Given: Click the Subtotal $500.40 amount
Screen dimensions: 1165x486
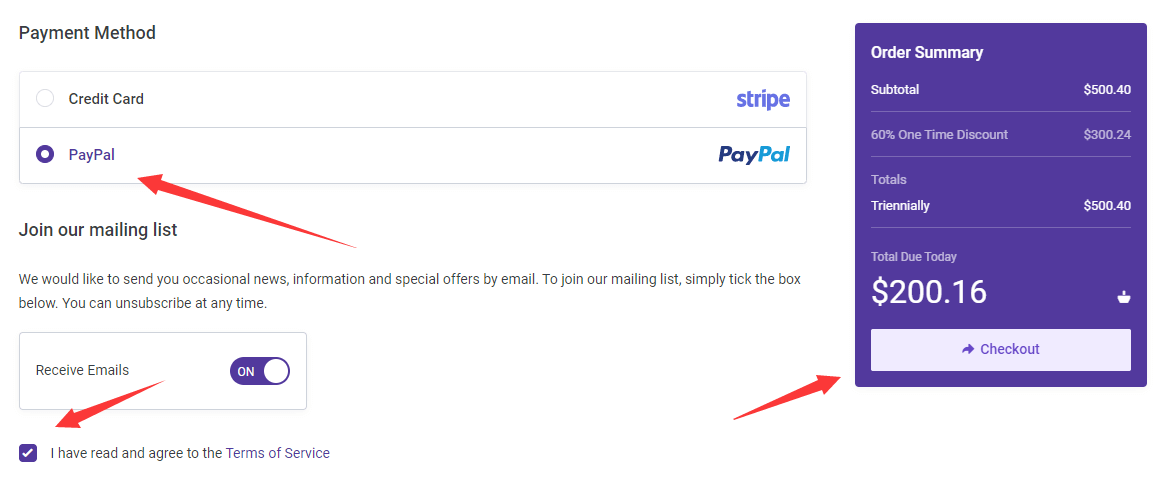Looking at the screenshot, I should click(x=1107, y=90).
